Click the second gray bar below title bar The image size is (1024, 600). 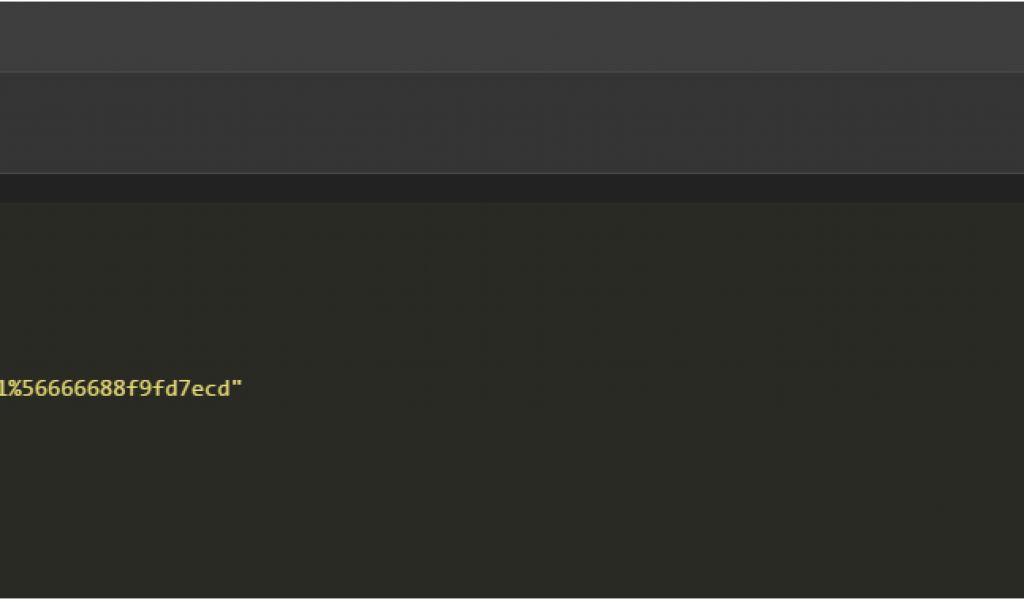(x=512, y=122)
